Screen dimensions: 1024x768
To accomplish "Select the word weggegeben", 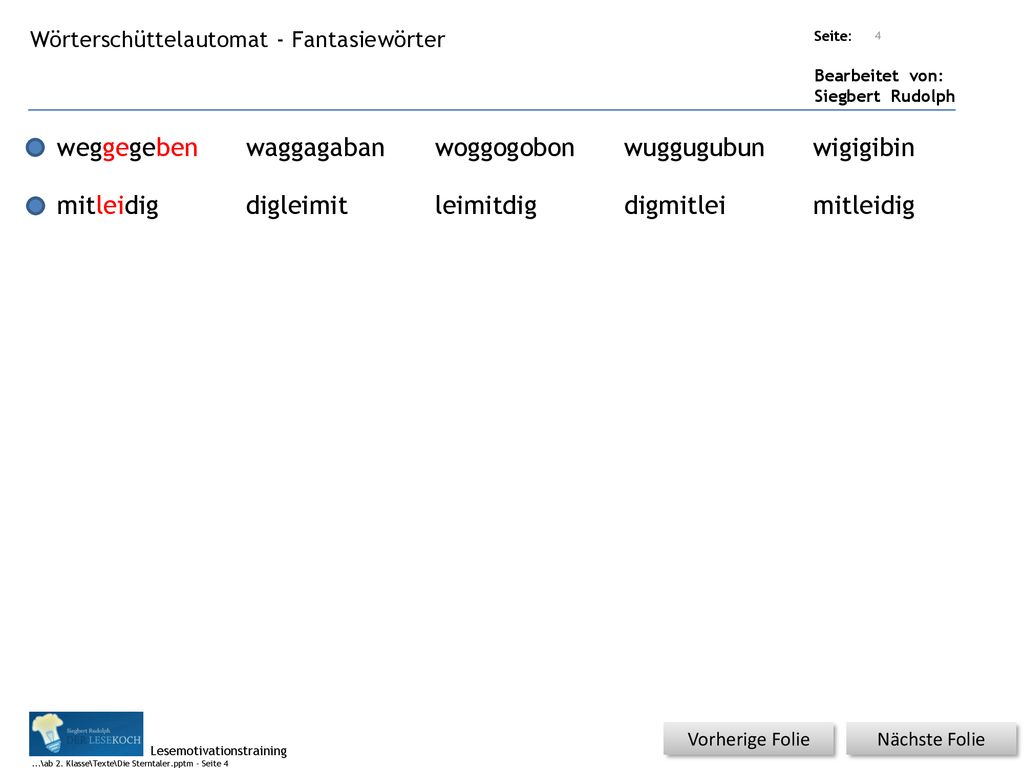I will click(x=127, y=148).
